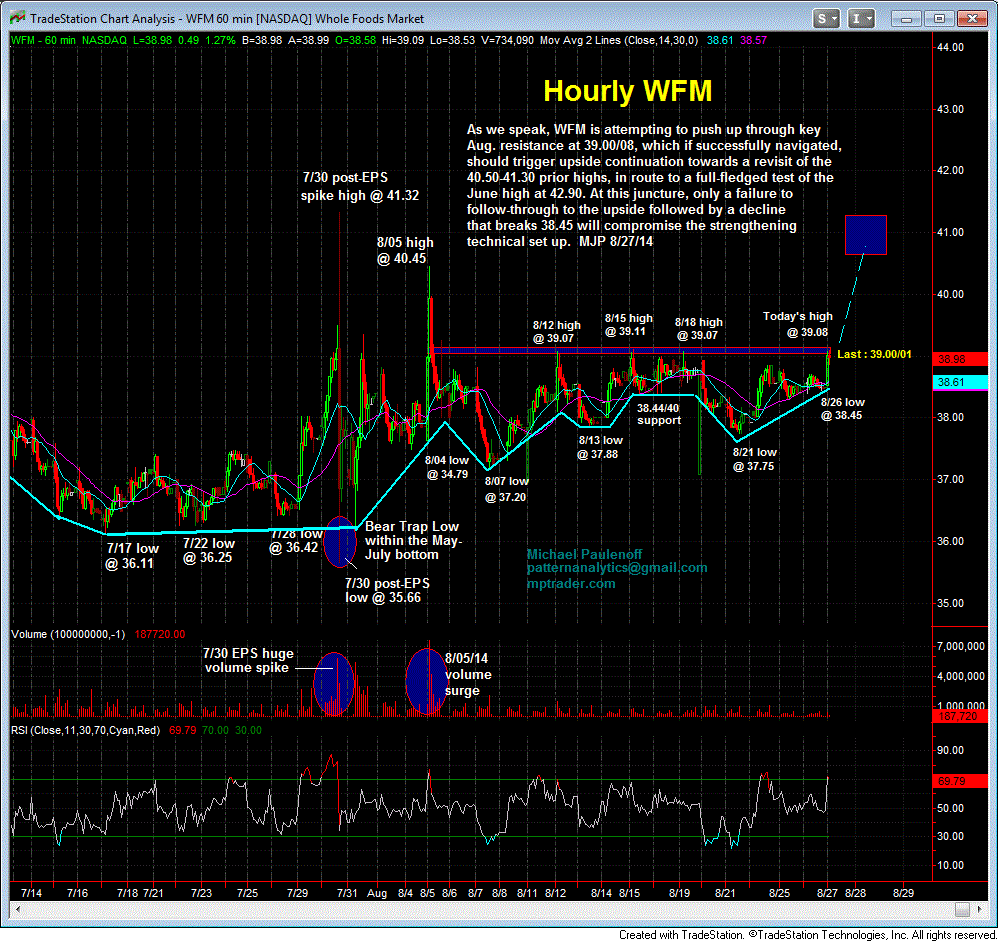The height and width of the screenshot is (941, 998).
Task: Click the mptrader.com text
Action: coord(571,584)
